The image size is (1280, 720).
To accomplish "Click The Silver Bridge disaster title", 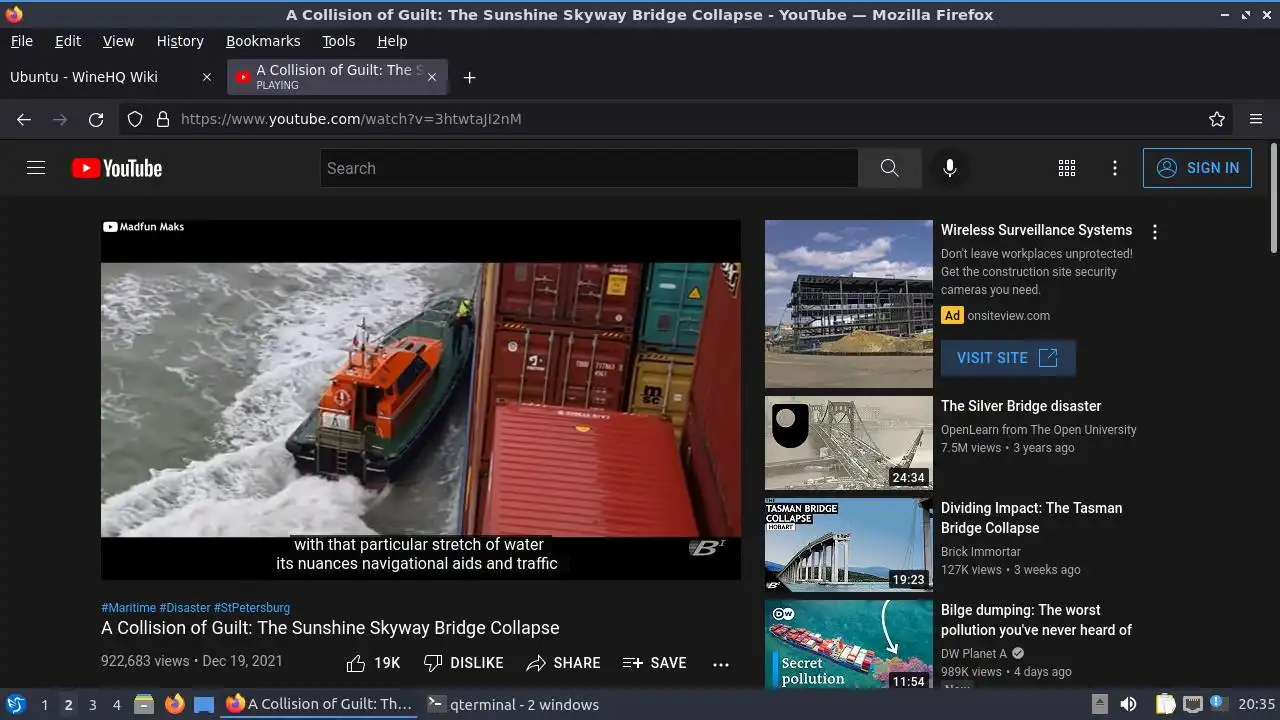I will pyautogui.click(x=1021, y=406).
